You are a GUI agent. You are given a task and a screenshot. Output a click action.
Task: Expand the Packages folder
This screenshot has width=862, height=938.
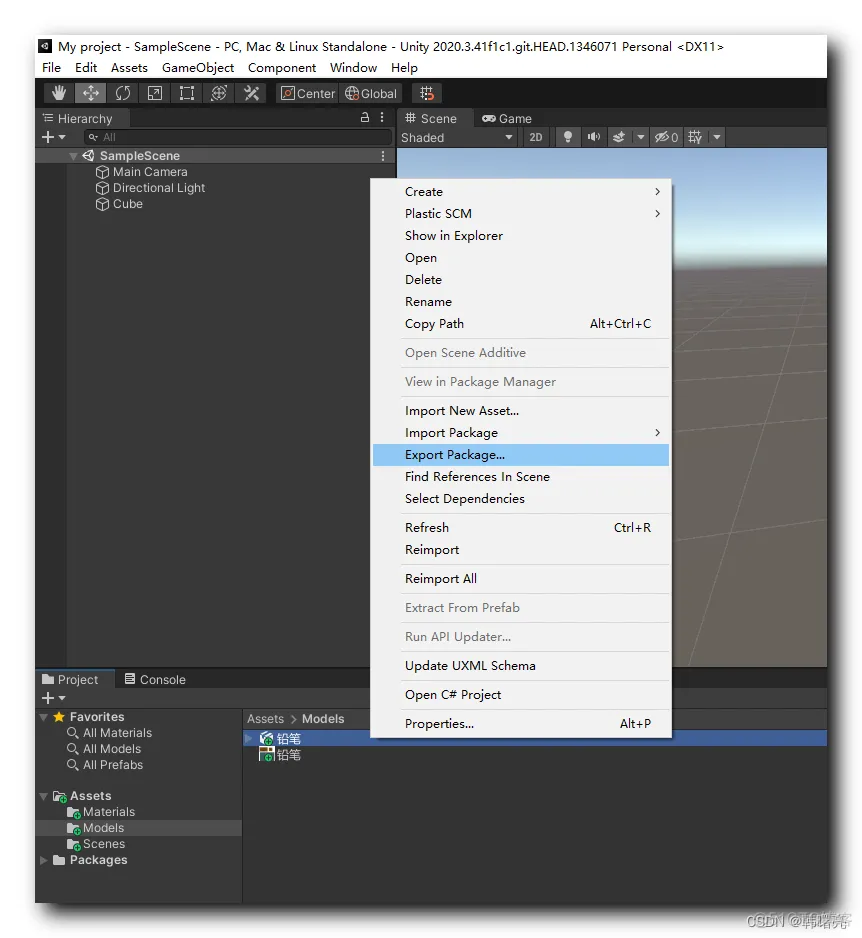pyautogui.click(x=44, y=860)
